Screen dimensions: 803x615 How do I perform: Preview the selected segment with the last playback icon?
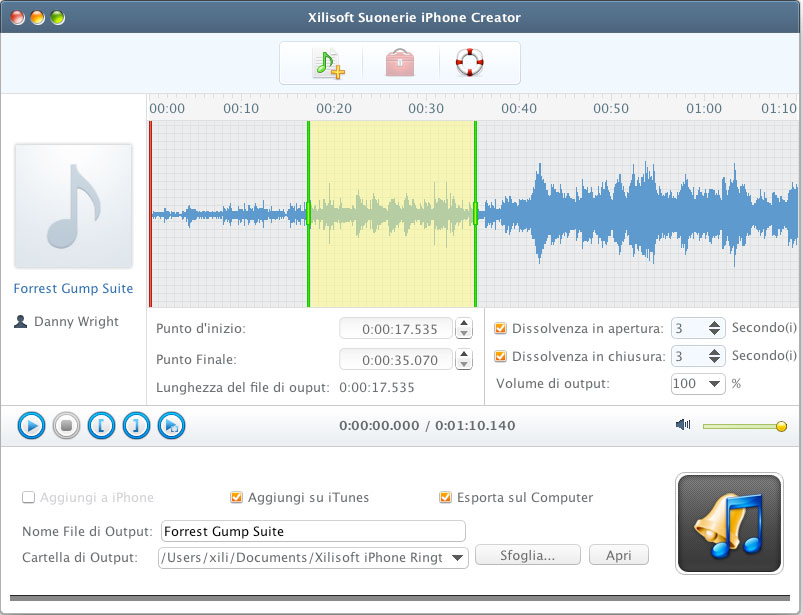click(170, 425)
